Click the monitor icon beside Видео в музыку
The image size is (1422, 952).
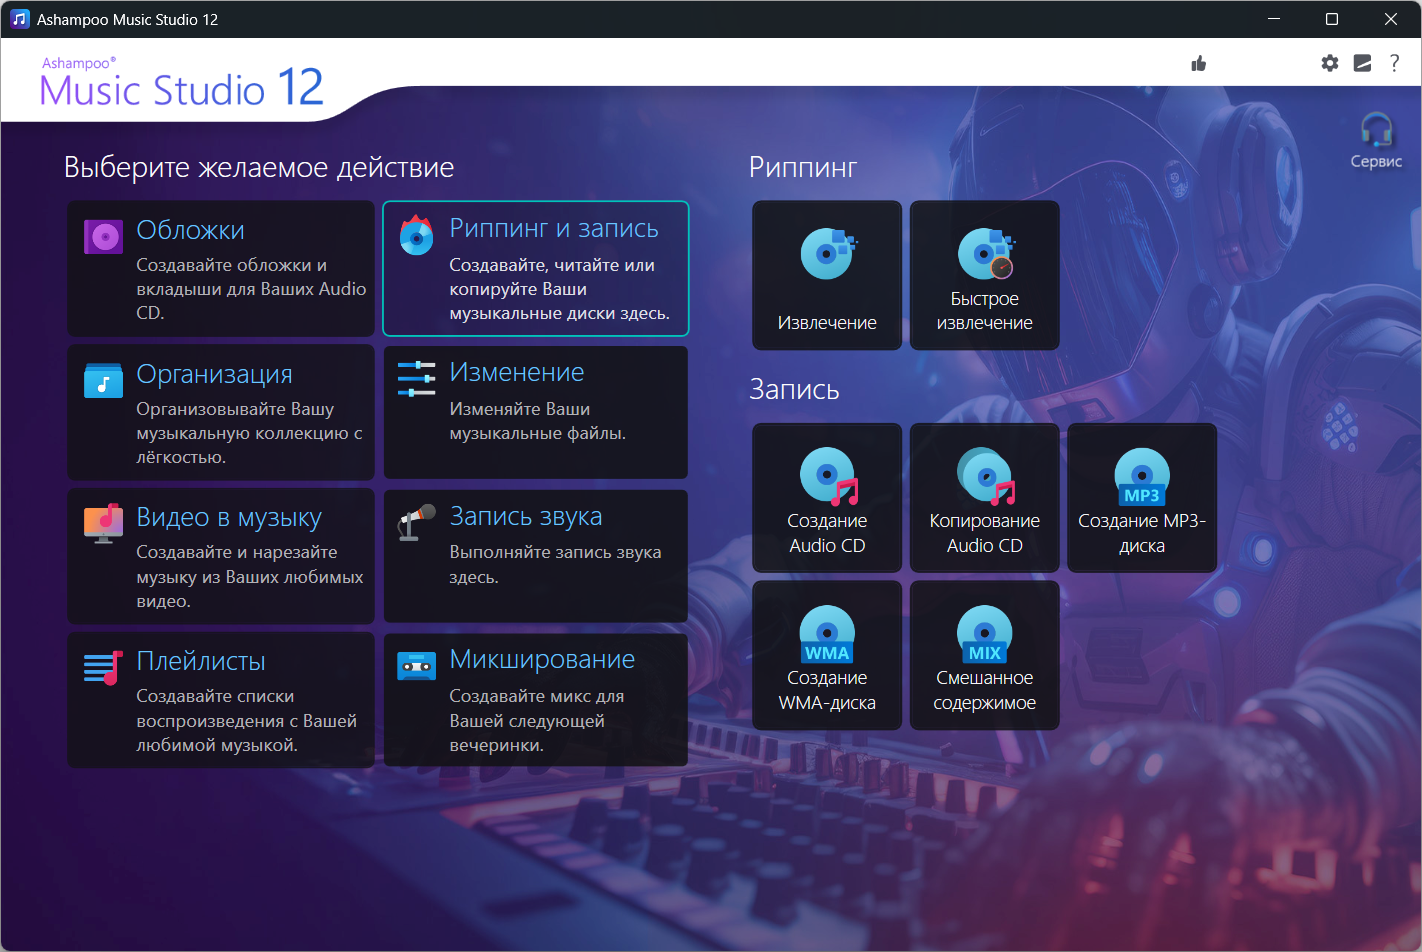104,523
